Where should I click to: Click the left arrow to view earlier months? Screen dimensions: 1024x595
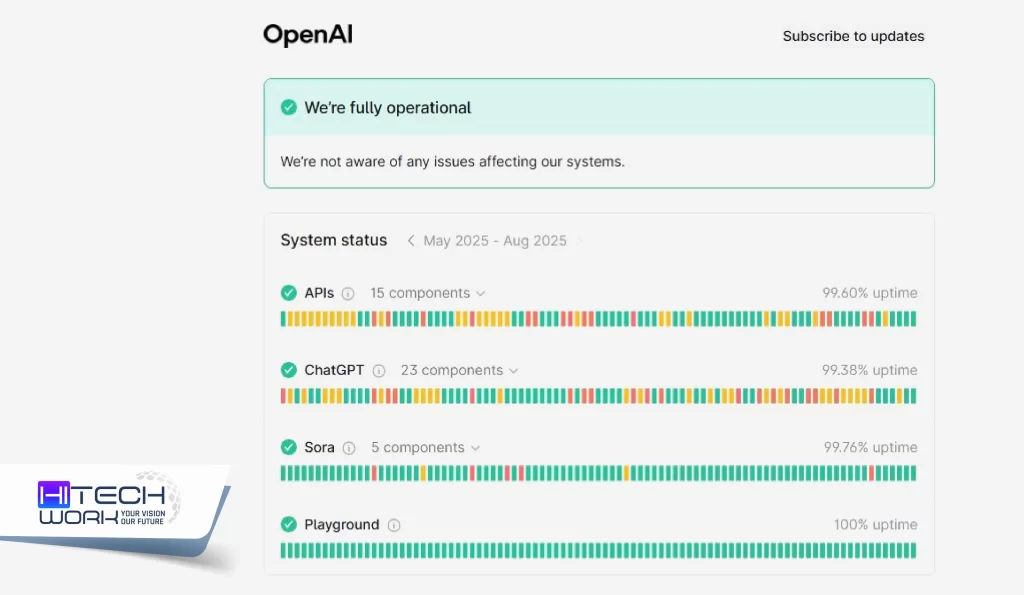pos(411,240)
